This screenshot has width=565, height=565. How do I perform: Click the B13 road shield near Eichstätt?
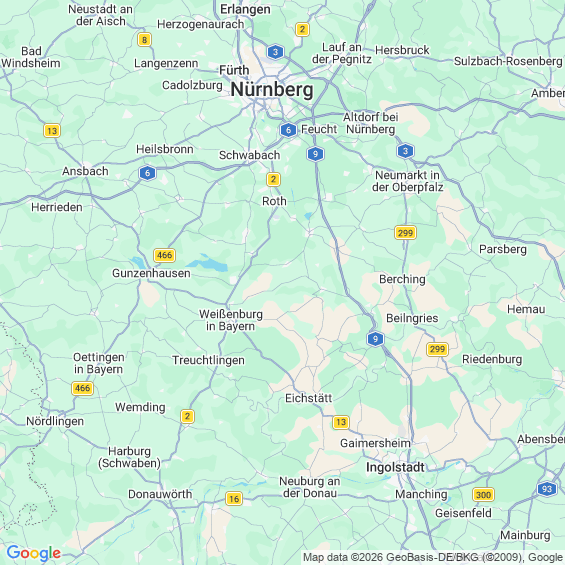point(341,422)
